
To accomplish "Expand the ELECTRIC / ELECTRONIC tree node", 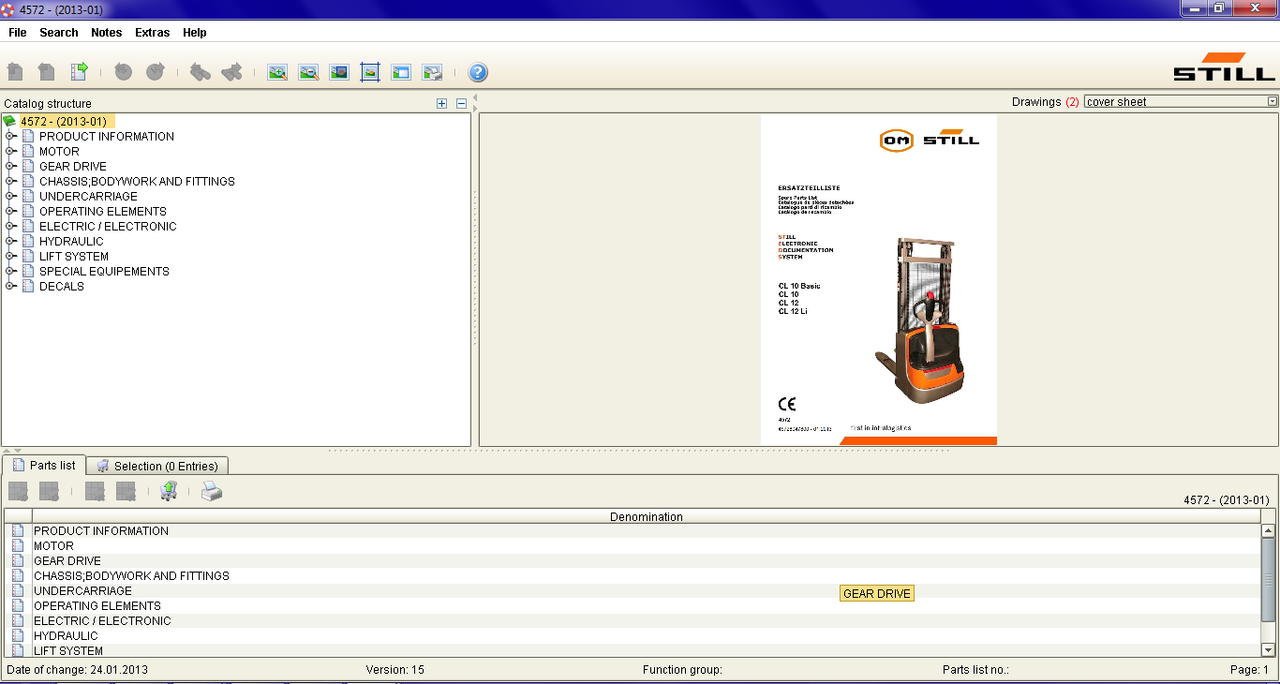I will tap(10, 227).
